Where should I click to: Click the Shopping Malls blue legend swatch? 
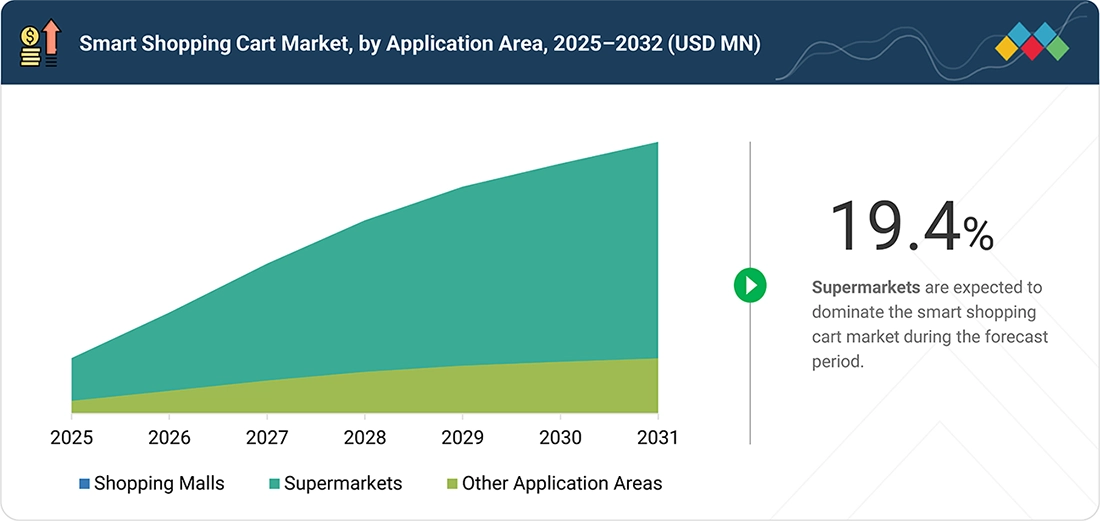tap(84, 484)
